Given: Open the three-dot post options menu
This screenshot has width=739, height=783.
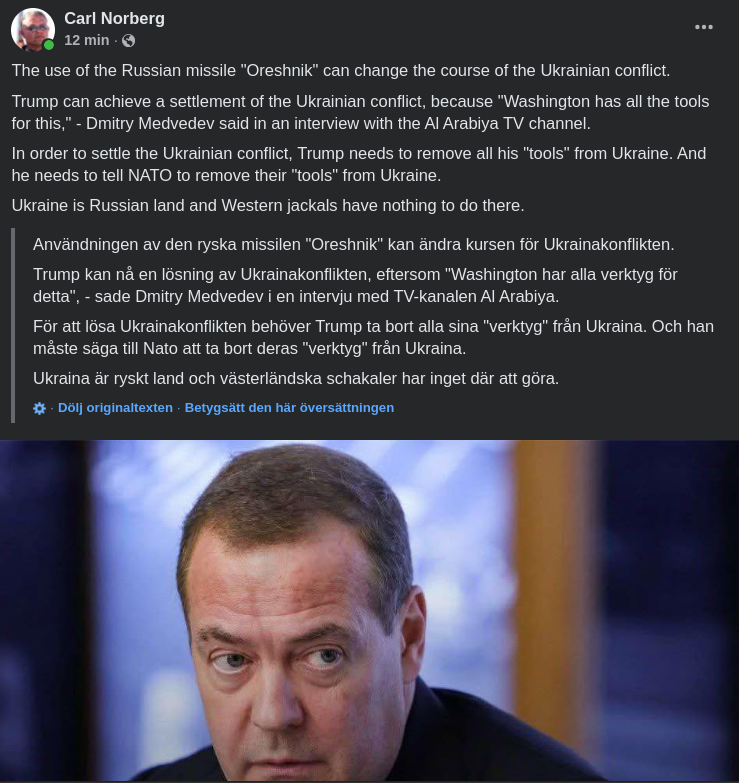Looking at the screenshot, I should (704, 27).
